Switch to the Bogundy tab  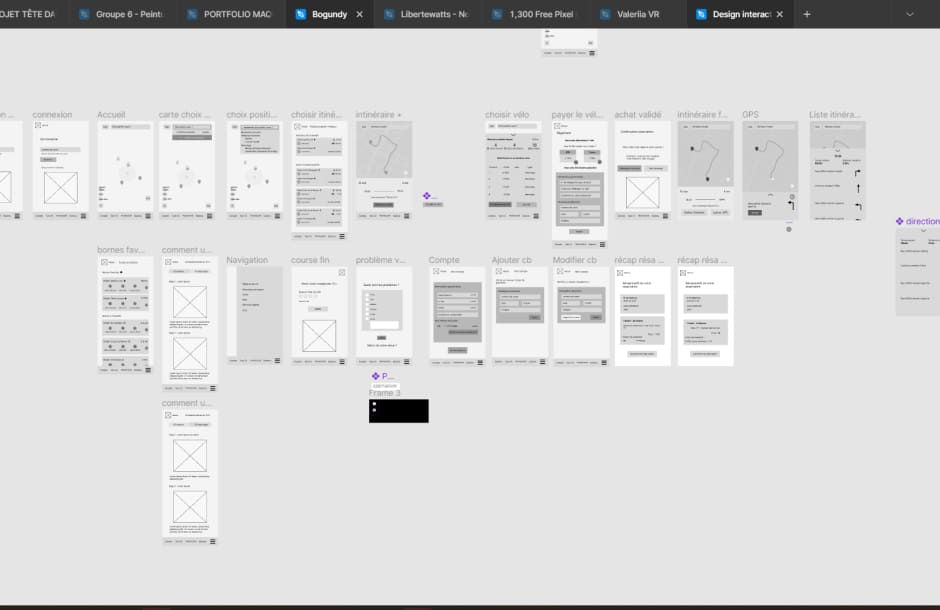328,15
